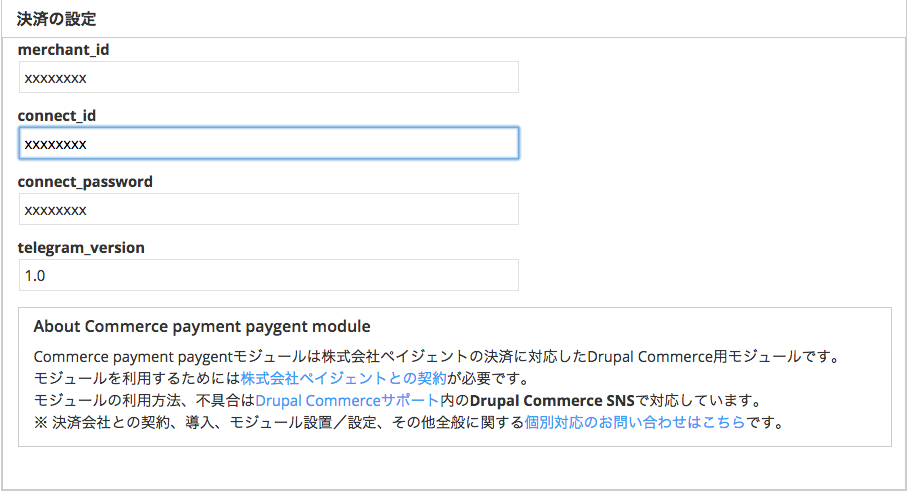The width and height of the screenshot is (909, 496).
Task: Select the connect_password input field
Action: point(268,209)
